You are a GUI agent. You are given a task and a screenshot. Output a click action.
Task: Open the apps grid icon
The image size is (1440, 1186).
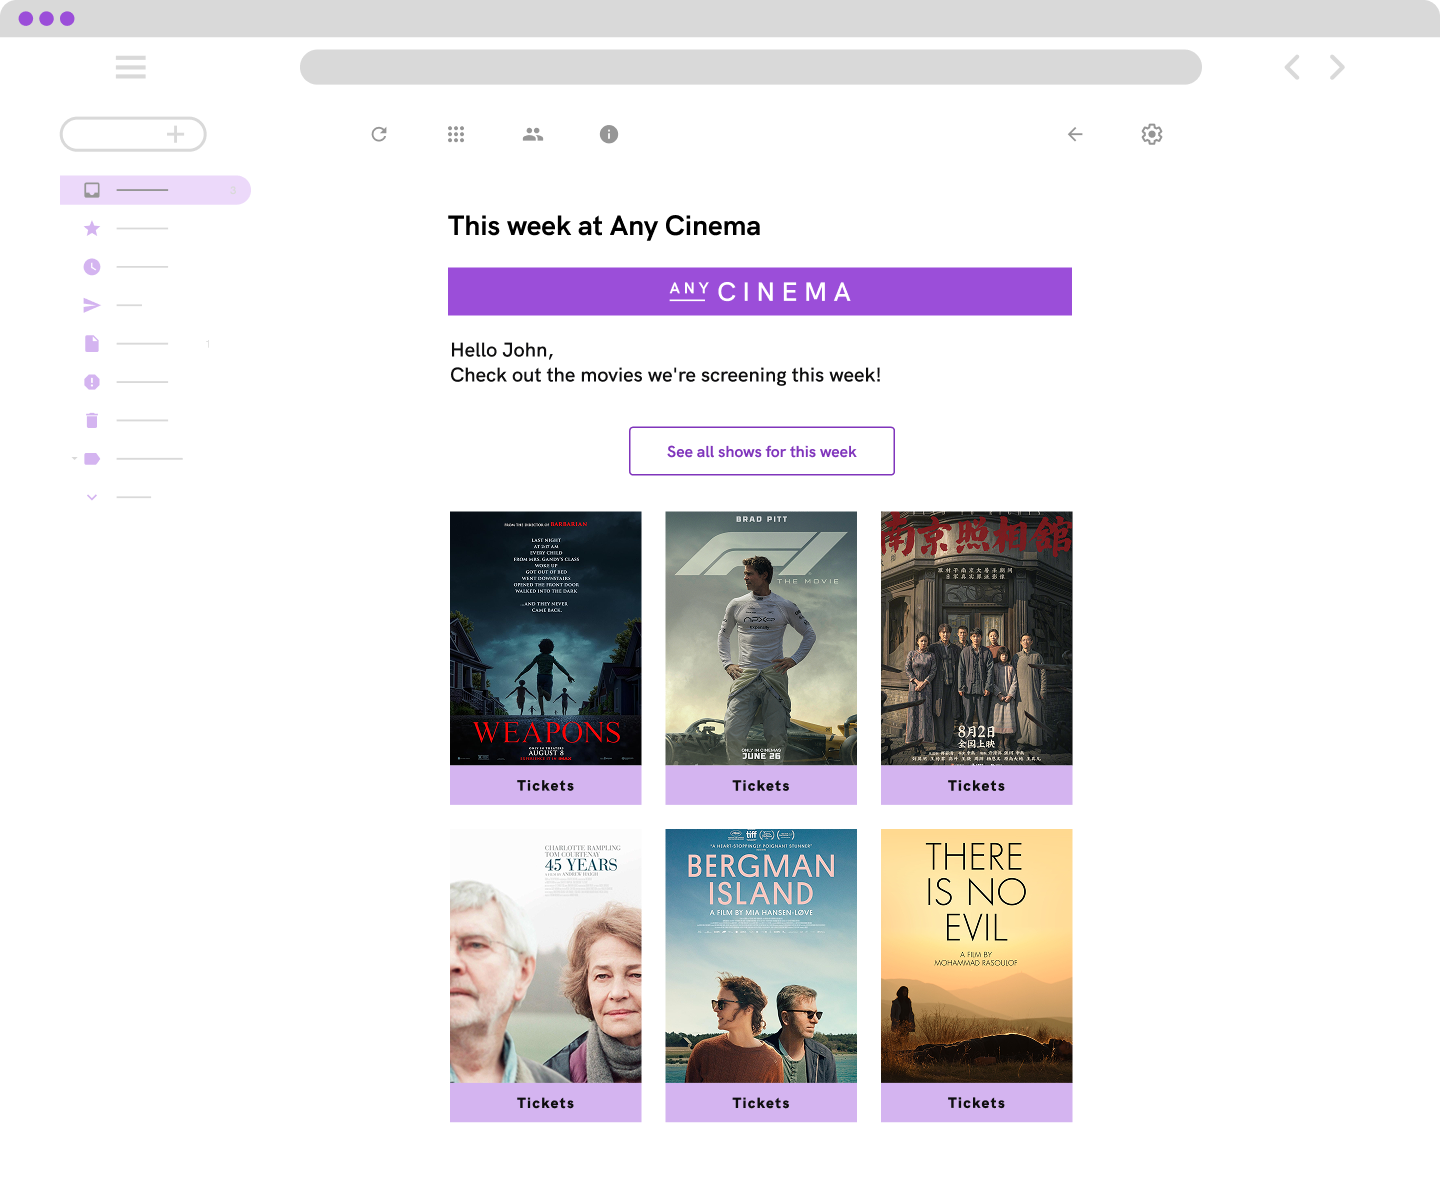click(456, 134)
